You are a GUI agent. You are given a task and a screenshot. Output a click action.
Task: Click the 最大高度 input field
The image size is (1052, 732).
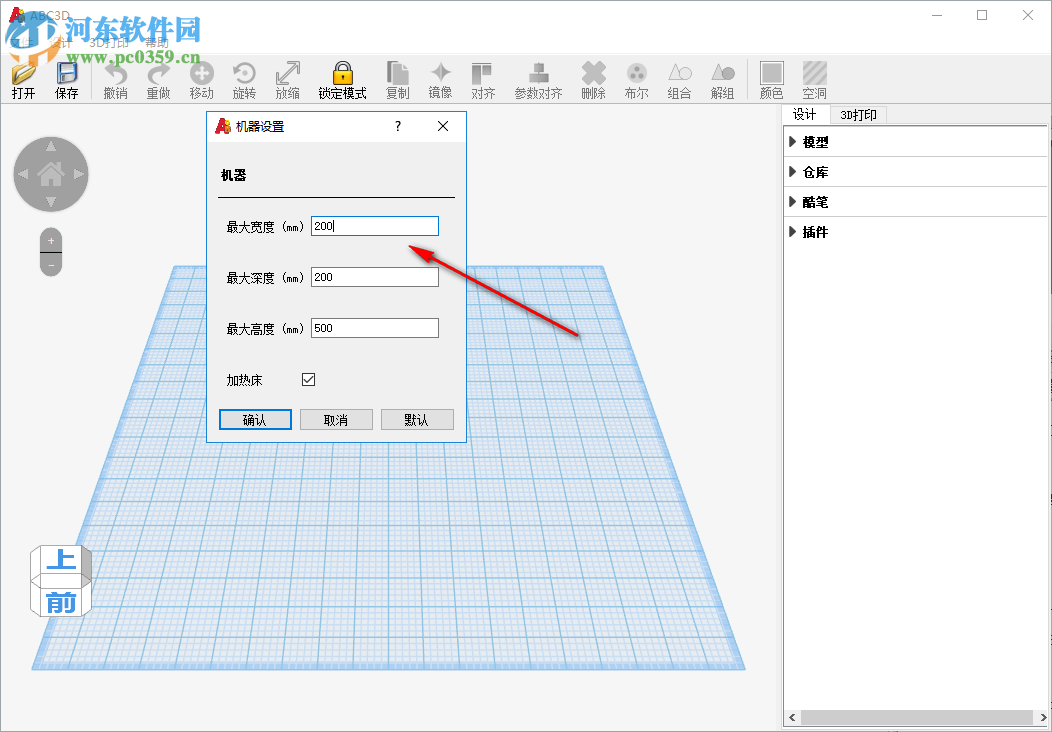(374, 328)
